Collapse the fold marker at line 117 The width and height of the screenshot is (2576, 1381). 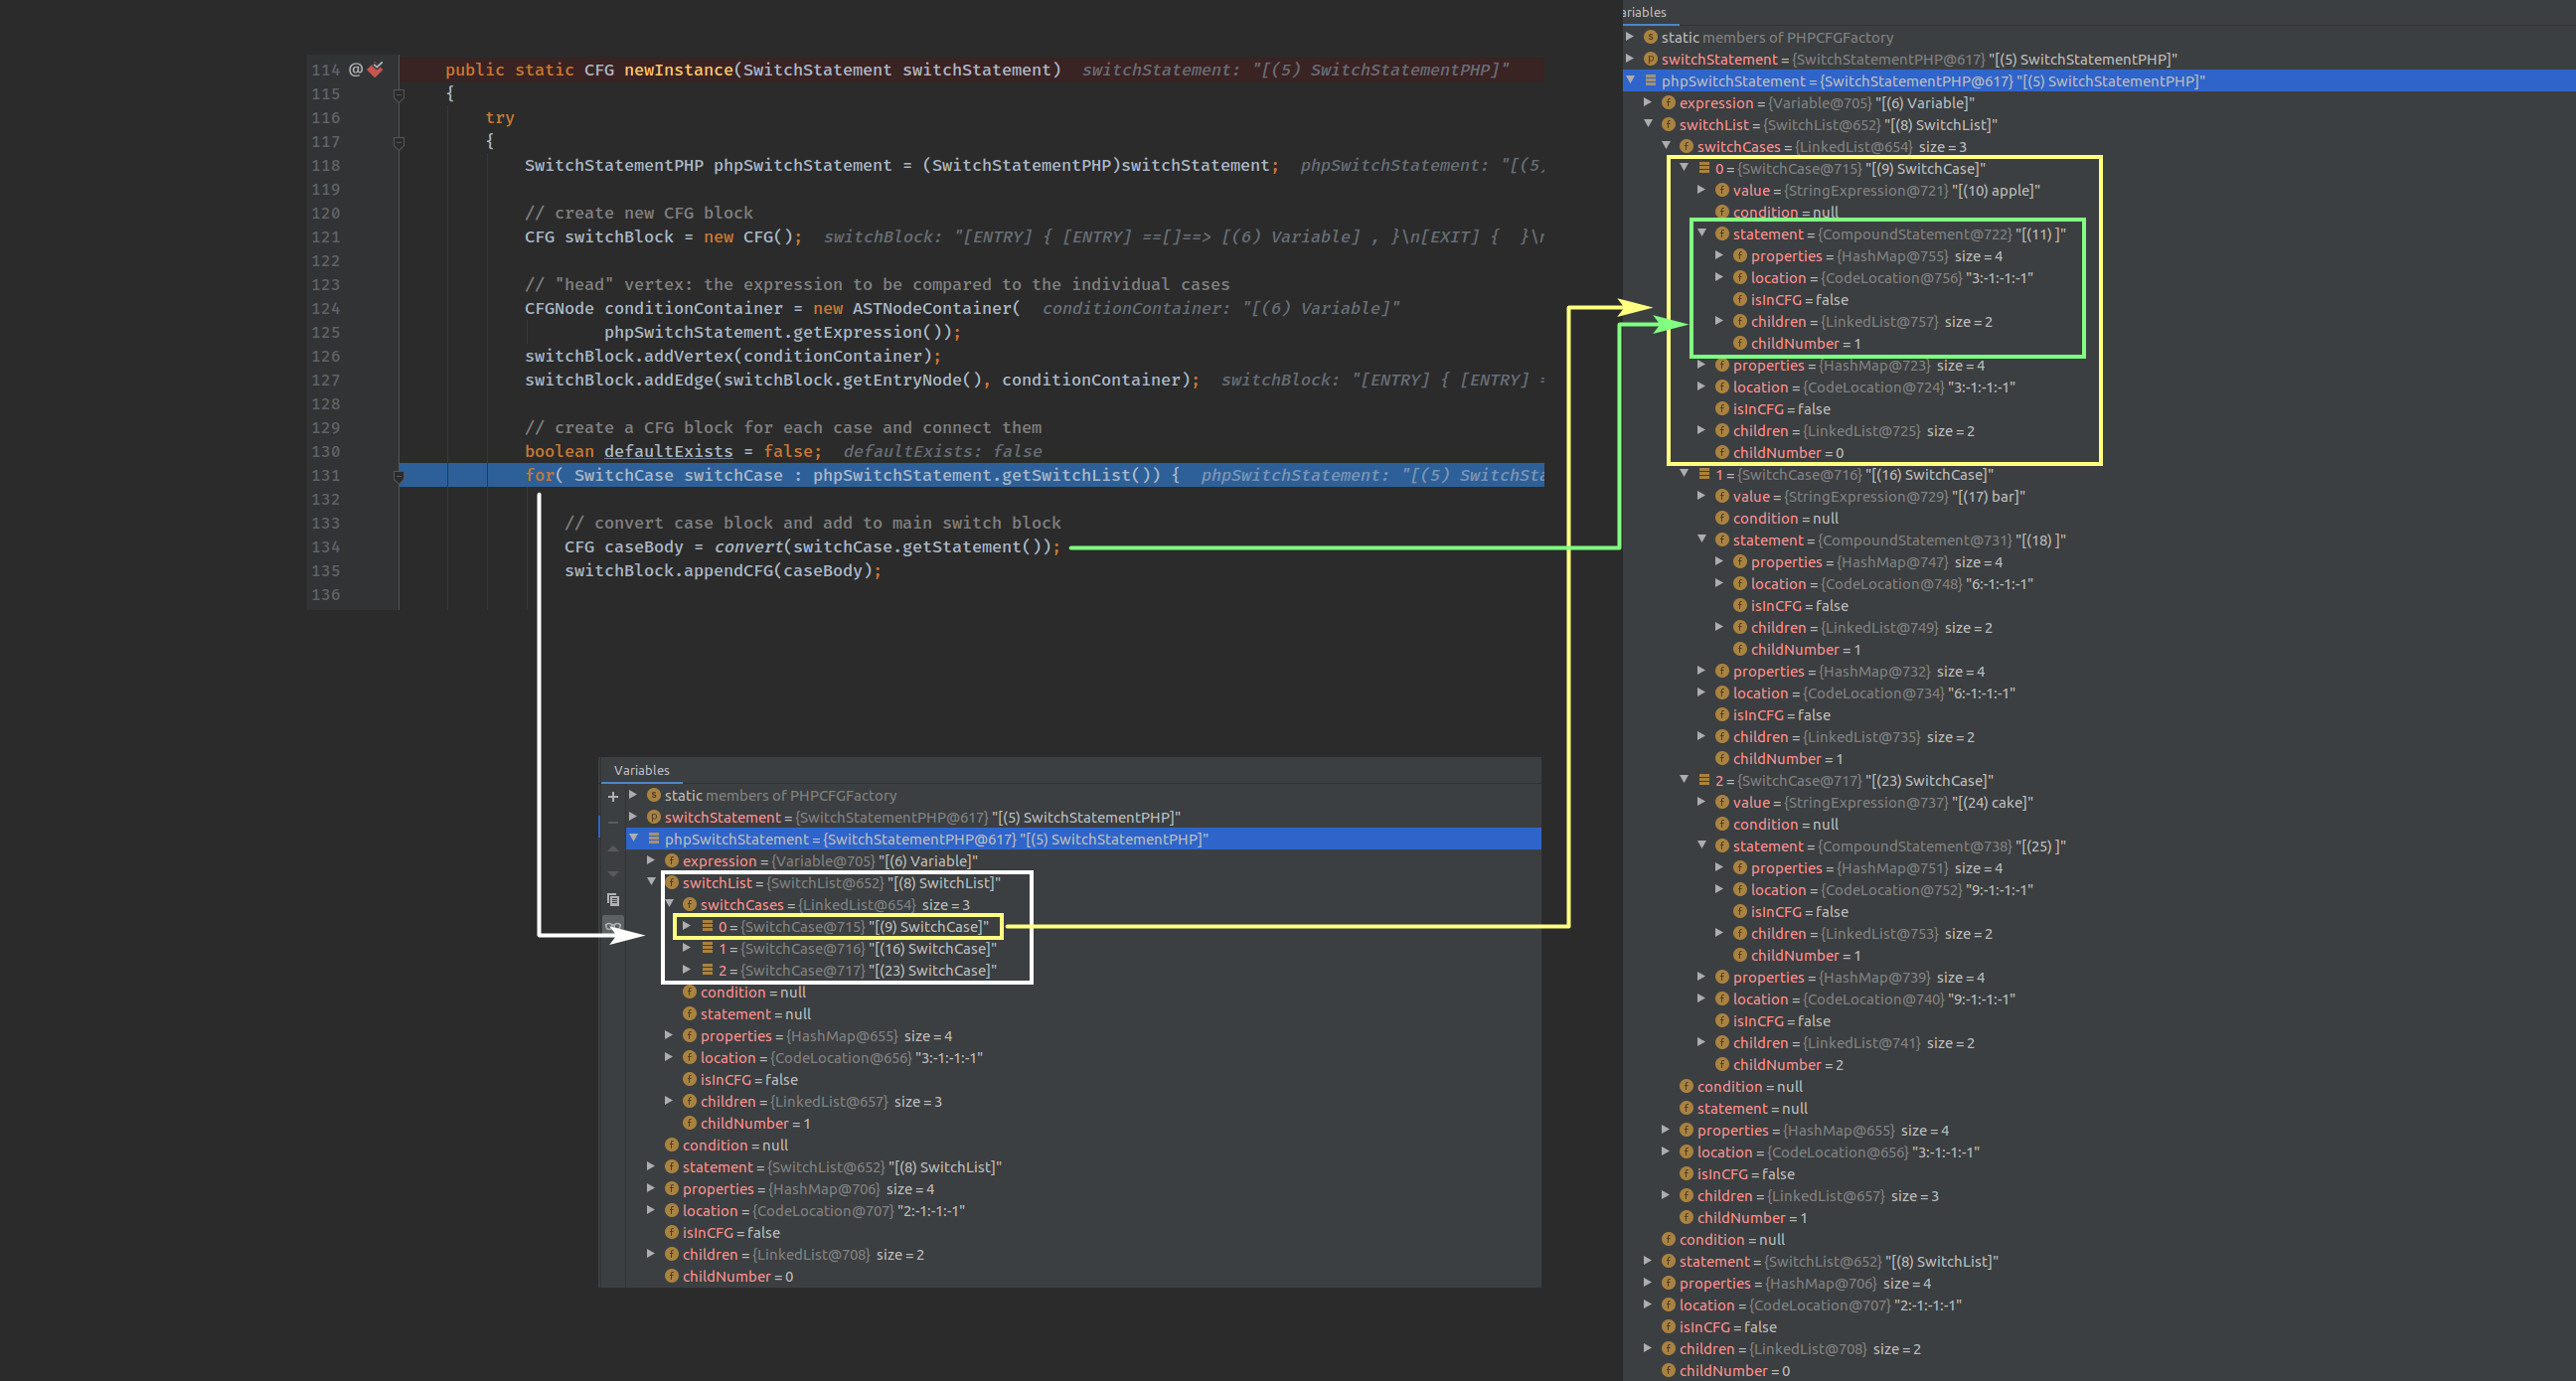tap(399, 142)
